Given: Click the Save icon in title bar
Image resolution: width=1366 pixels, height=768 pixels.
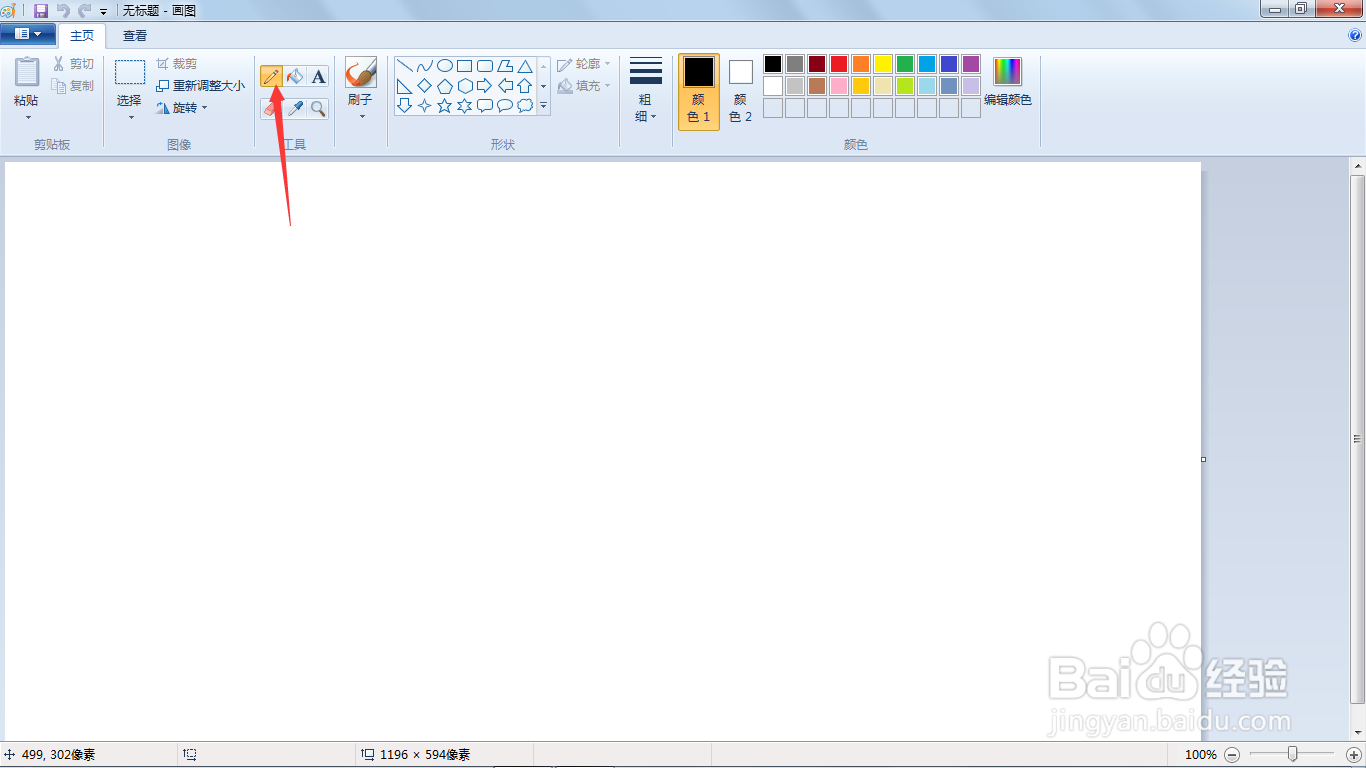Looking at the screenshot, I should 41,10.
